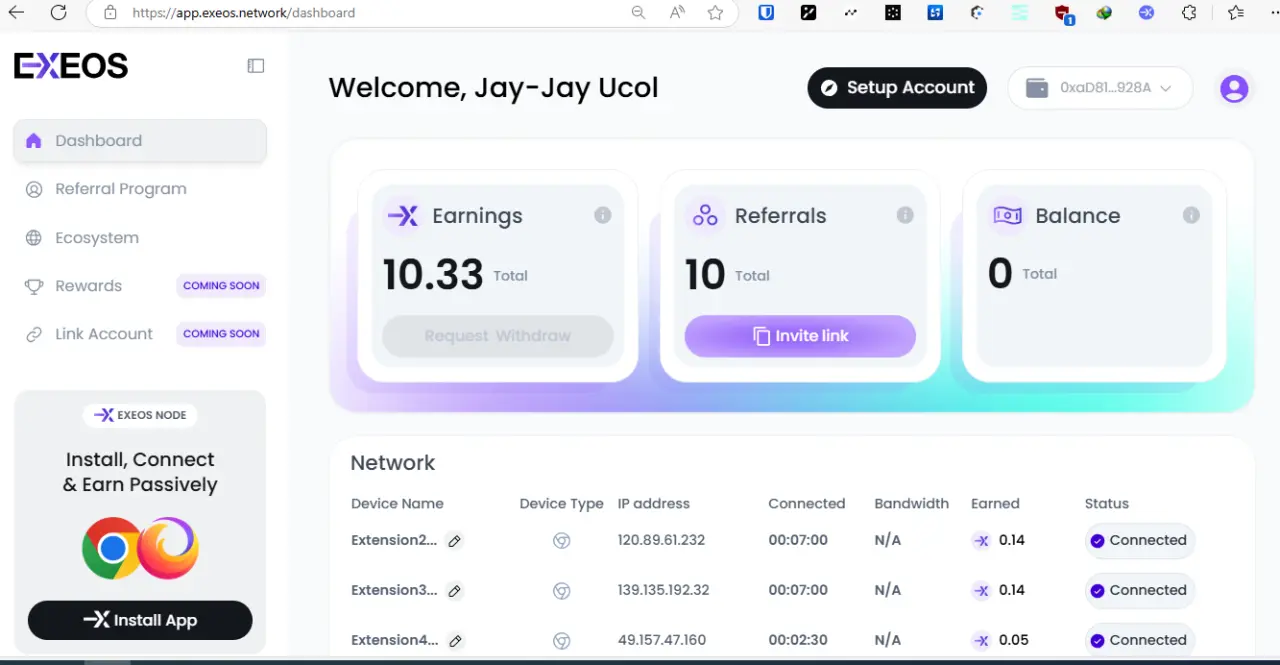This screenshot has height=665, width=1280.
Task: Add page to favorites star icon
Action: pyautogui.click(x=715, y=13)
